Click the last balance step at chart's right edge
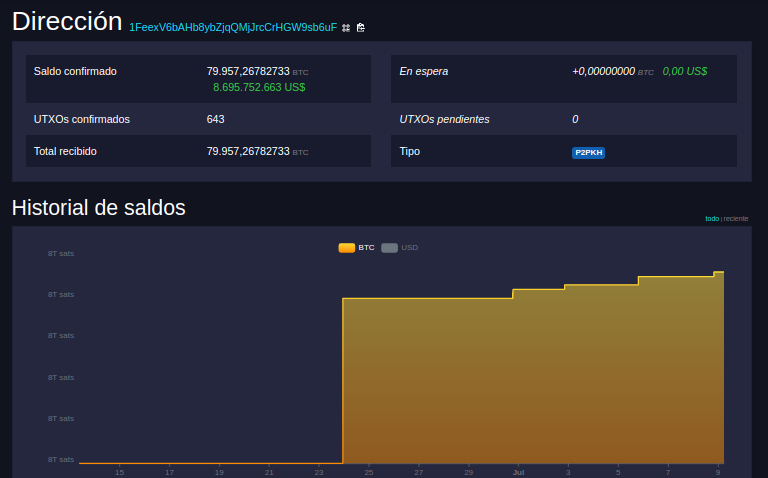 [x=718, y=272]
